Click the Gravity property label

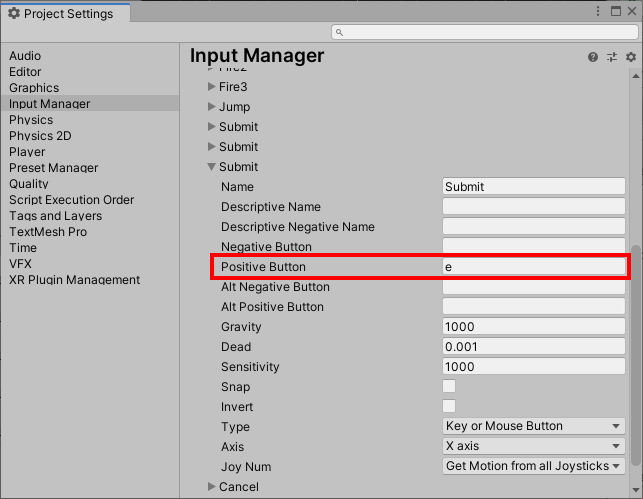pyautogui.click(x=241, y=327)
